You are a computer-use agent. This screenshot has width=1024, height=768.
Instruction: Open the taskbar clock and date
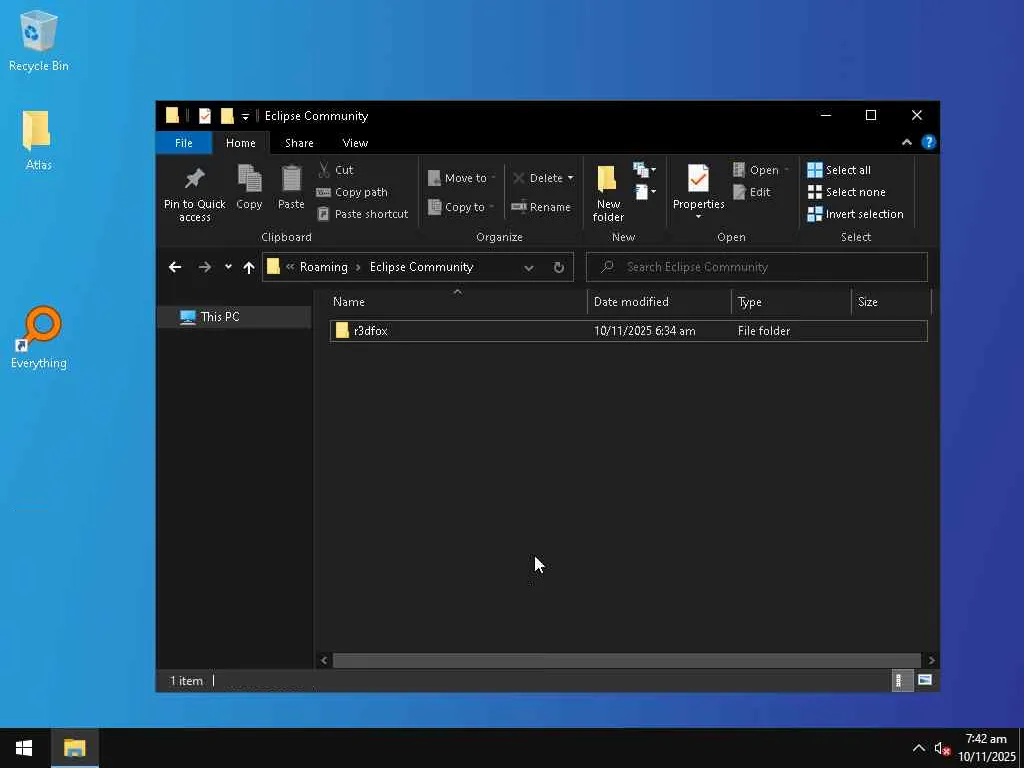pyautogui.click(x=987, y=748)
